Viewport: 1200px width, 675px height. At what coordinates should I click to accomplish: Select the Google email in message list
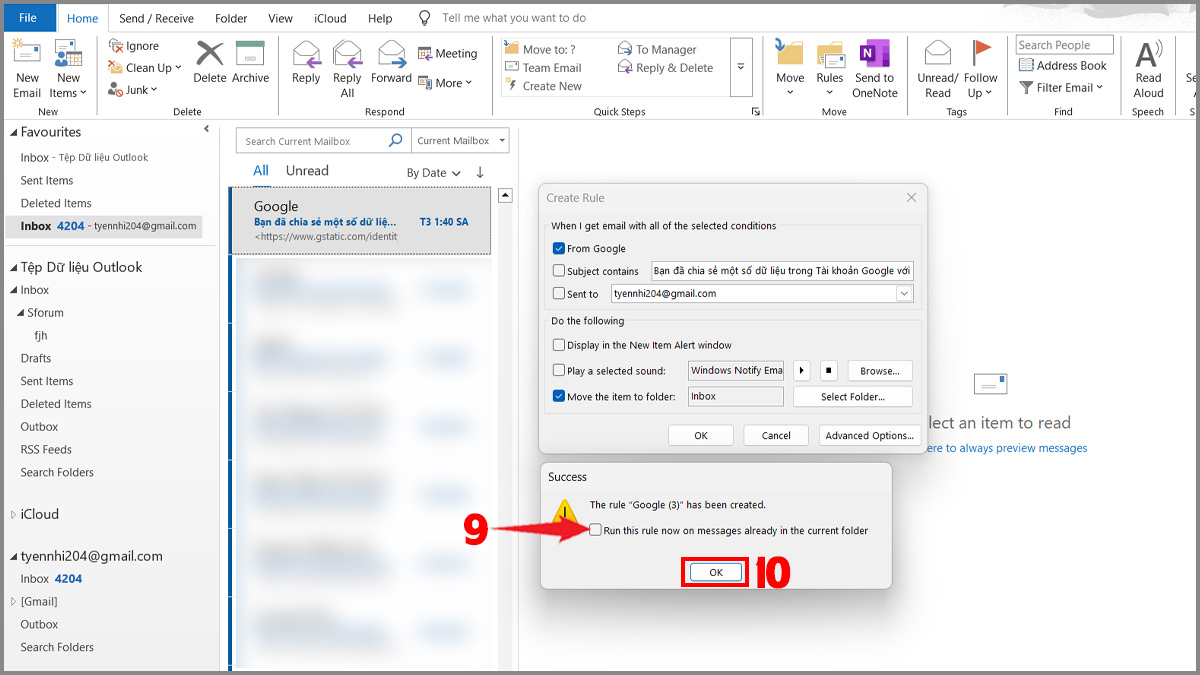tap(361, 221)
